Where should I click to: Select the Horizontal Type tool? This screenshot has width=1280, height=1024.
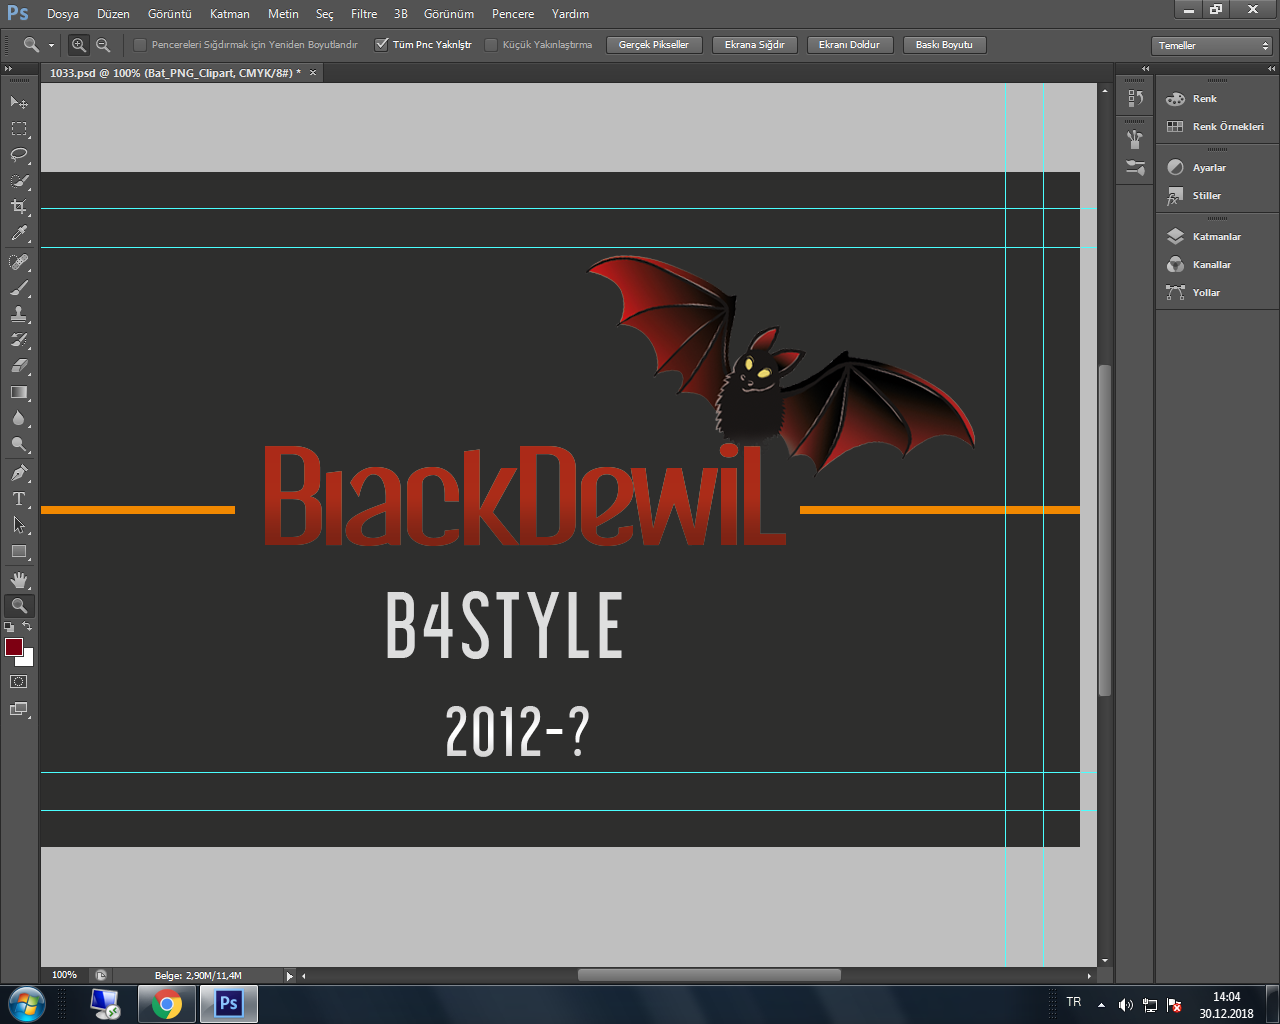point(19,499)
